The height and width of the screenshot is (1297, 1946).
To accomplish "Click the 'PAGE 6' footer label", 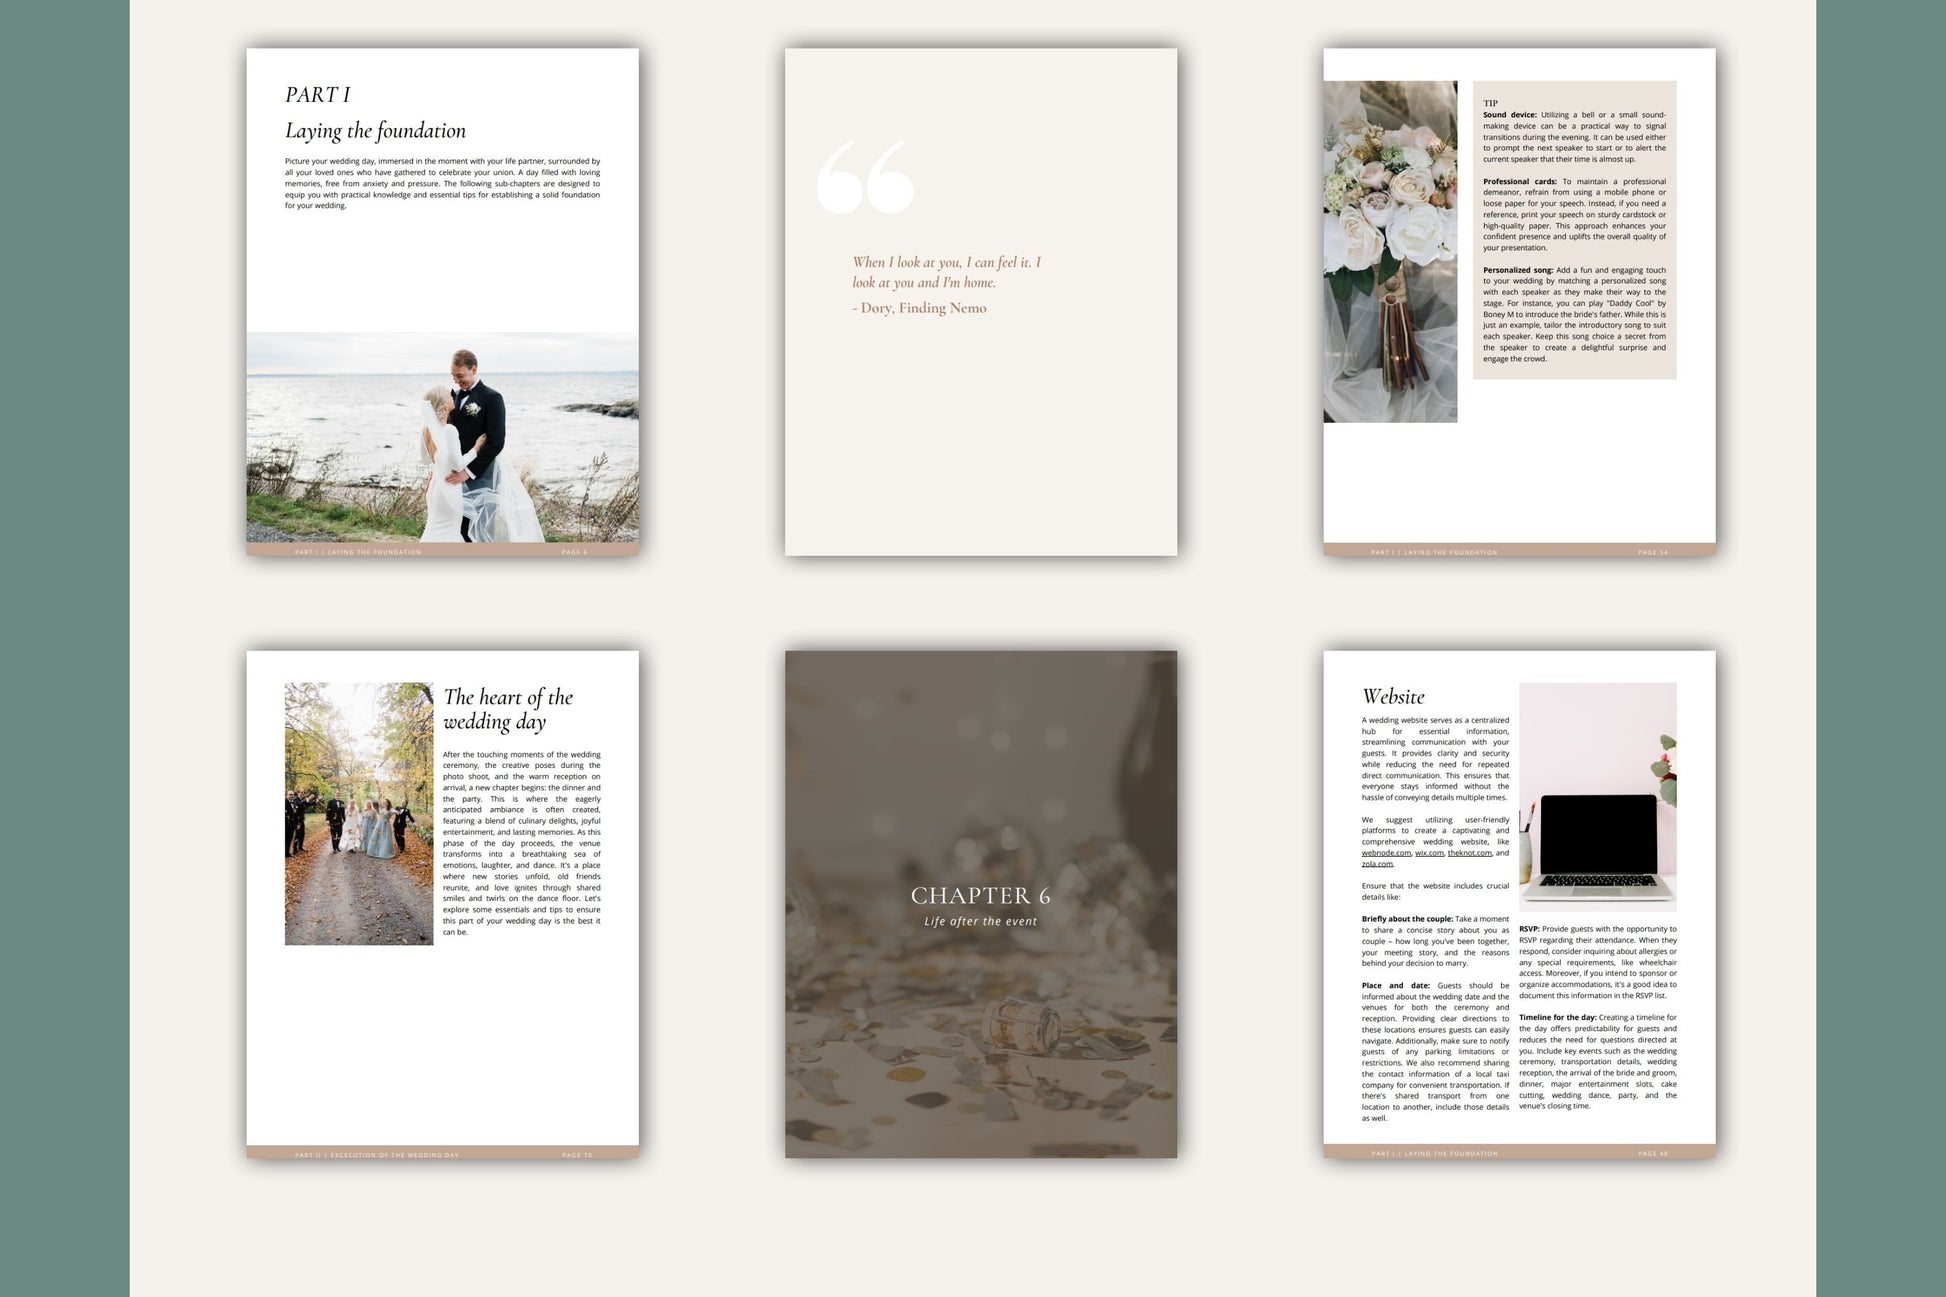I will click(574, 552).
